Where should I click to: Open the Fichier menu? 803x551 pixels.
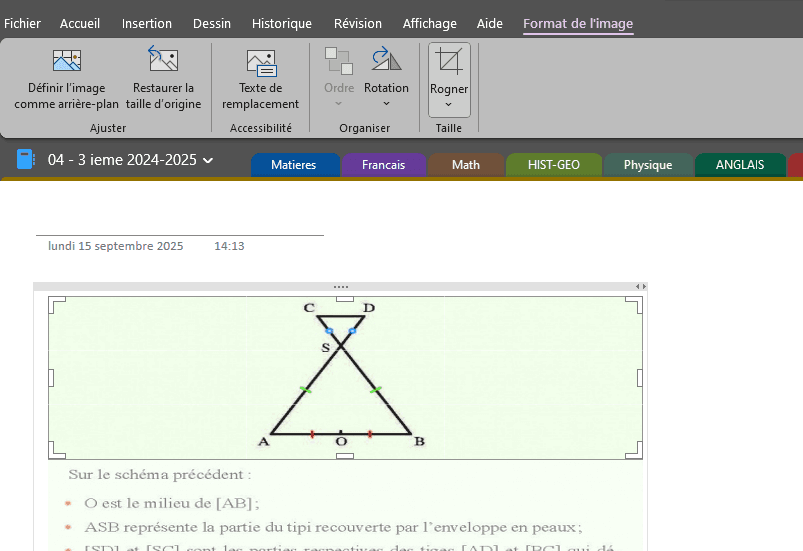tap(22, 24)
